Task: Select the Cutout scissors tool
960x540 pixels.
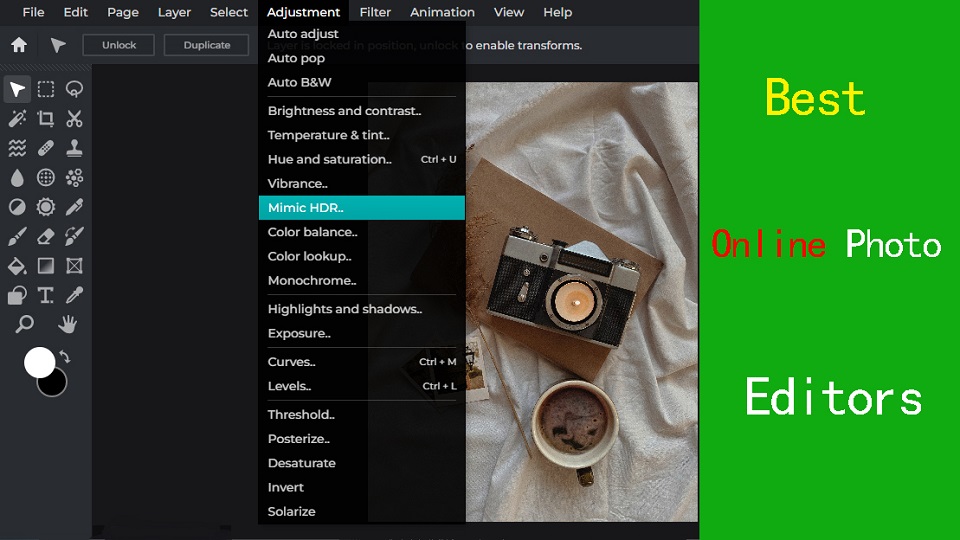Action: pyautogui.click(x=75, y=118)
